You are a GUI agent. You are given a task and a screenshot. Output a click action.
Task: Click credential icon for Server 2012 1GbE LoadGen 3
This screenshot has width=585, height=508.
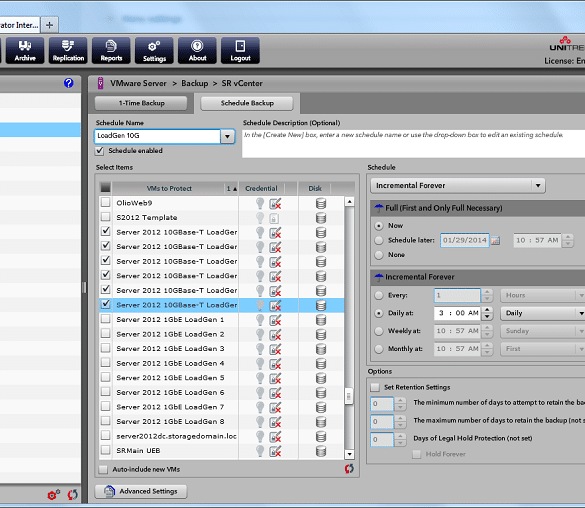tap(275, 349)
